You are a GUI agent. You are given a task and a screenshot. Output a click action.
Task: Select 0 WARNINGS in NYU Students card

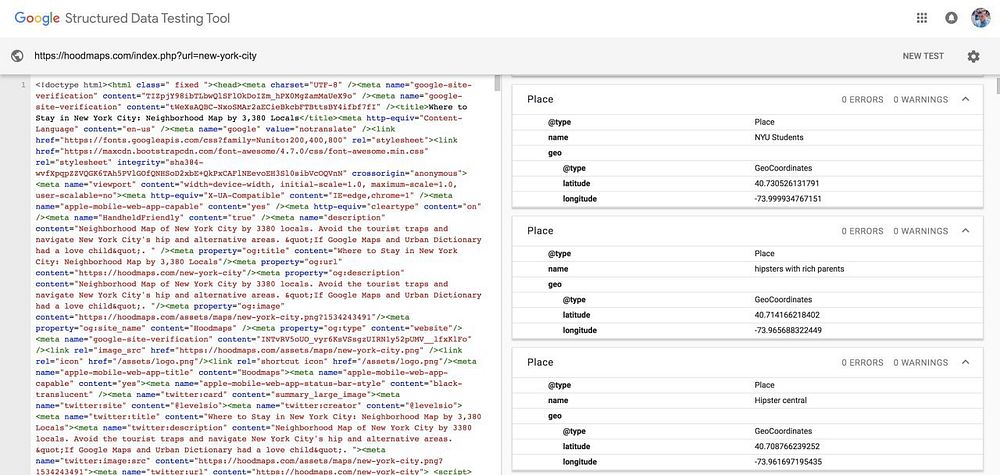920,99
